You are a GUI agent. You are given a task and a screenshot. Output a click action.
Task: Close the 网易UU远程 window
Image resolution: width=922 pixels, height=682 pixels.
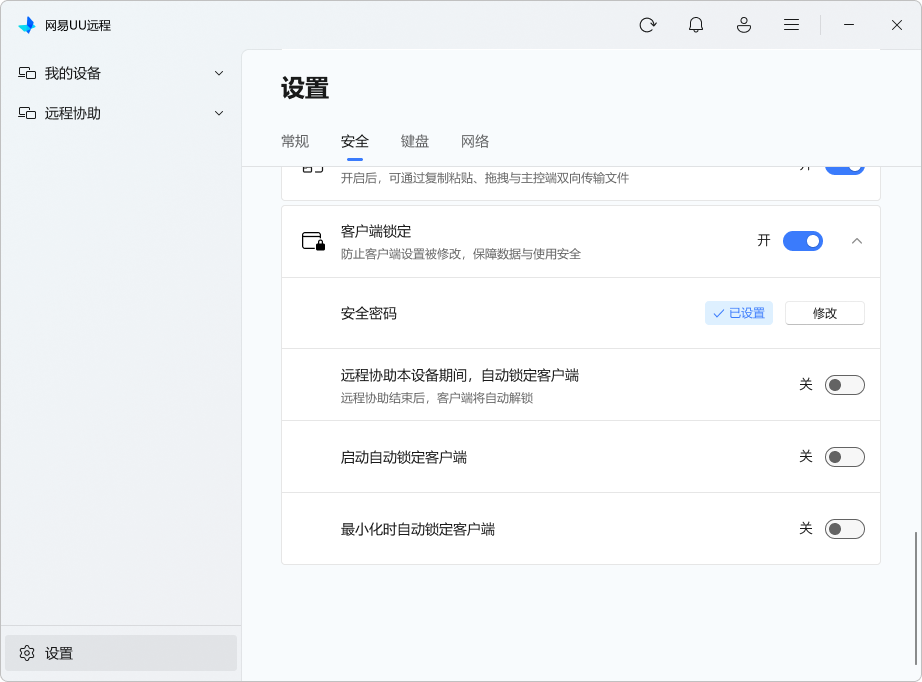pyautogui.click(x=897, y=25)
